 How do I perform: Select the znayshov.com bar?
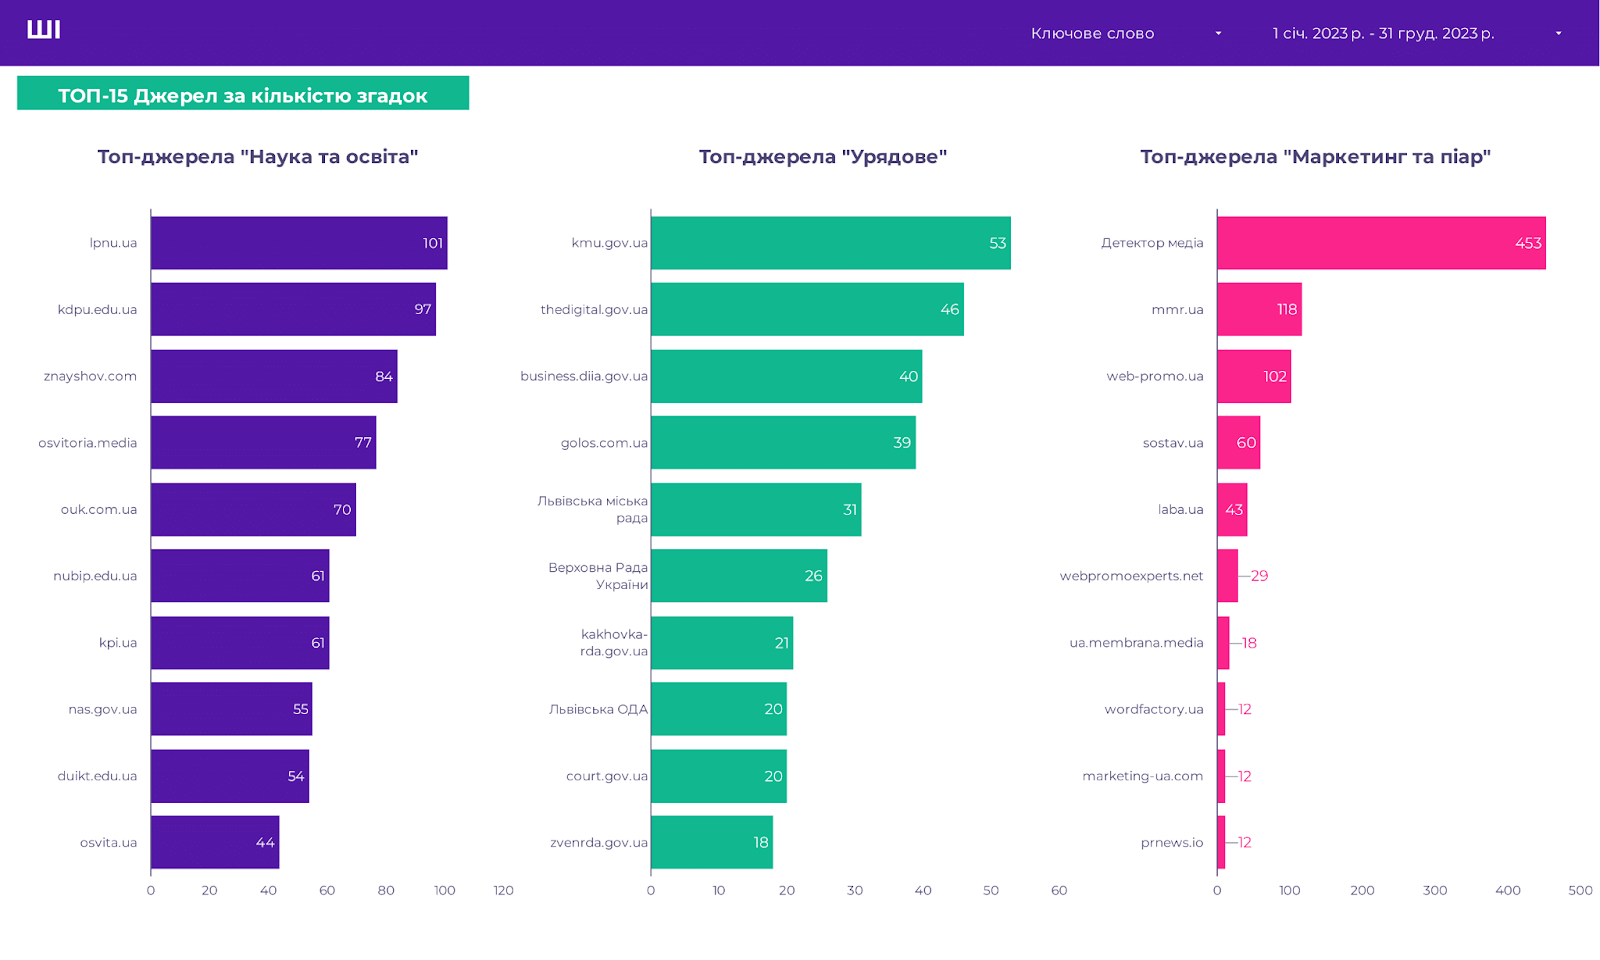(274, 376)
